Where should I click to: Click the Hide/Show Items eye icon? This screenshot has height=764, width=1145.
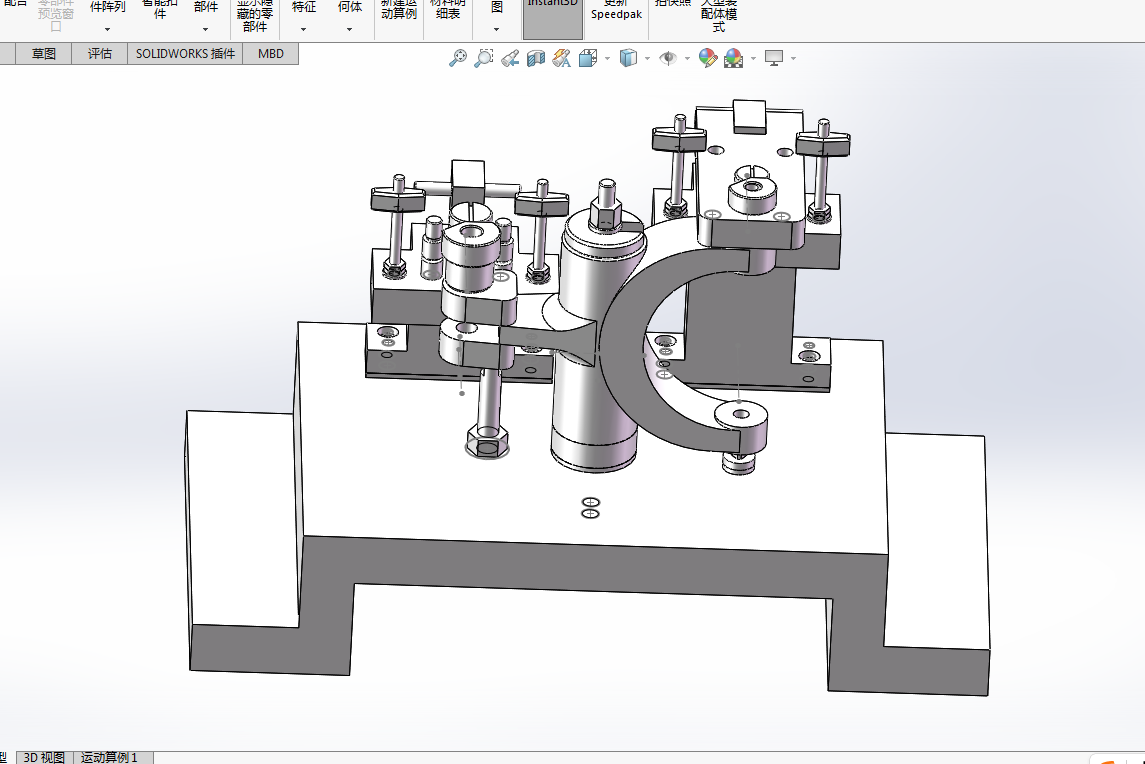[x=667, y=58]
